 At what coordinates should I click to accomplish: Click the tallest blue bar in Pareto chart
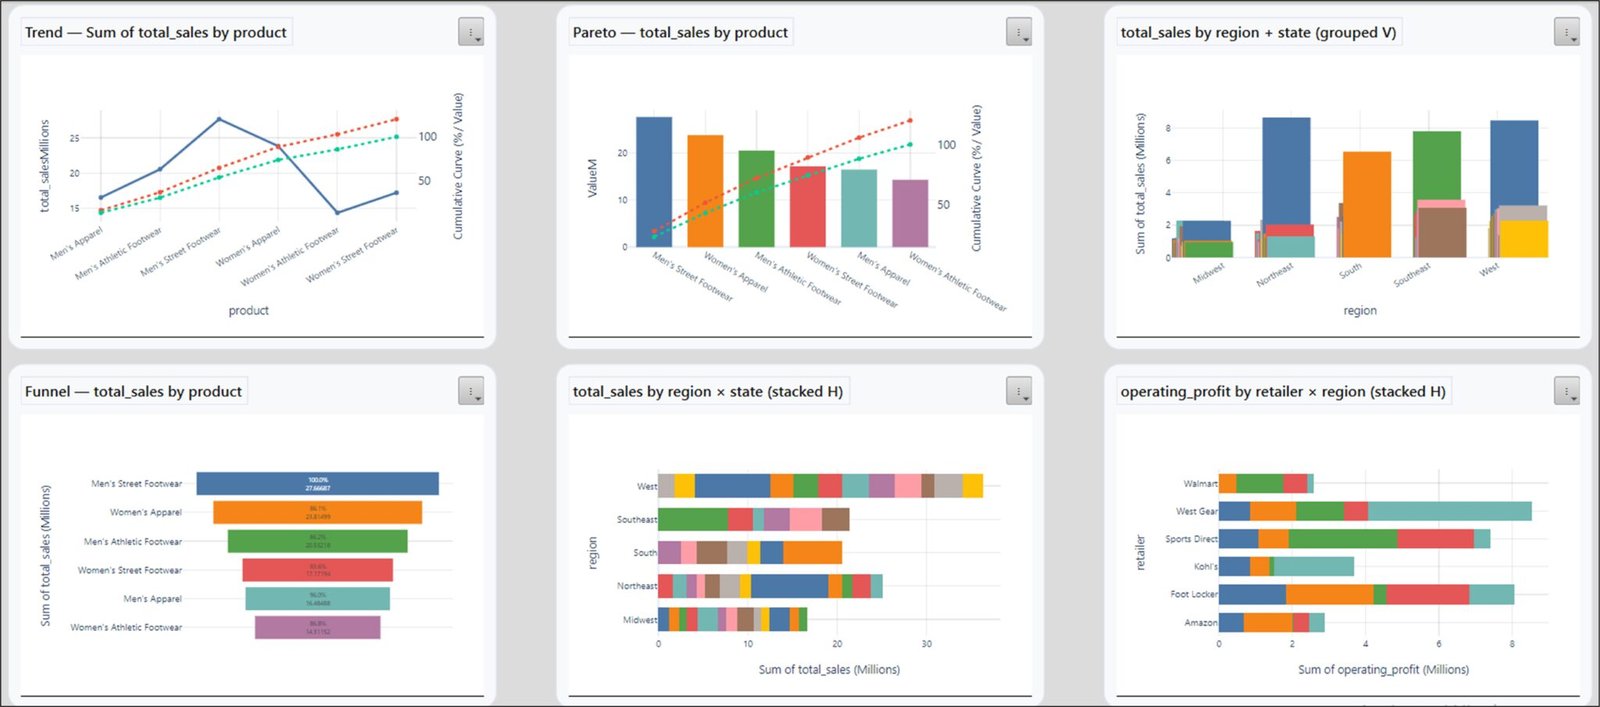tap(654, 182)
